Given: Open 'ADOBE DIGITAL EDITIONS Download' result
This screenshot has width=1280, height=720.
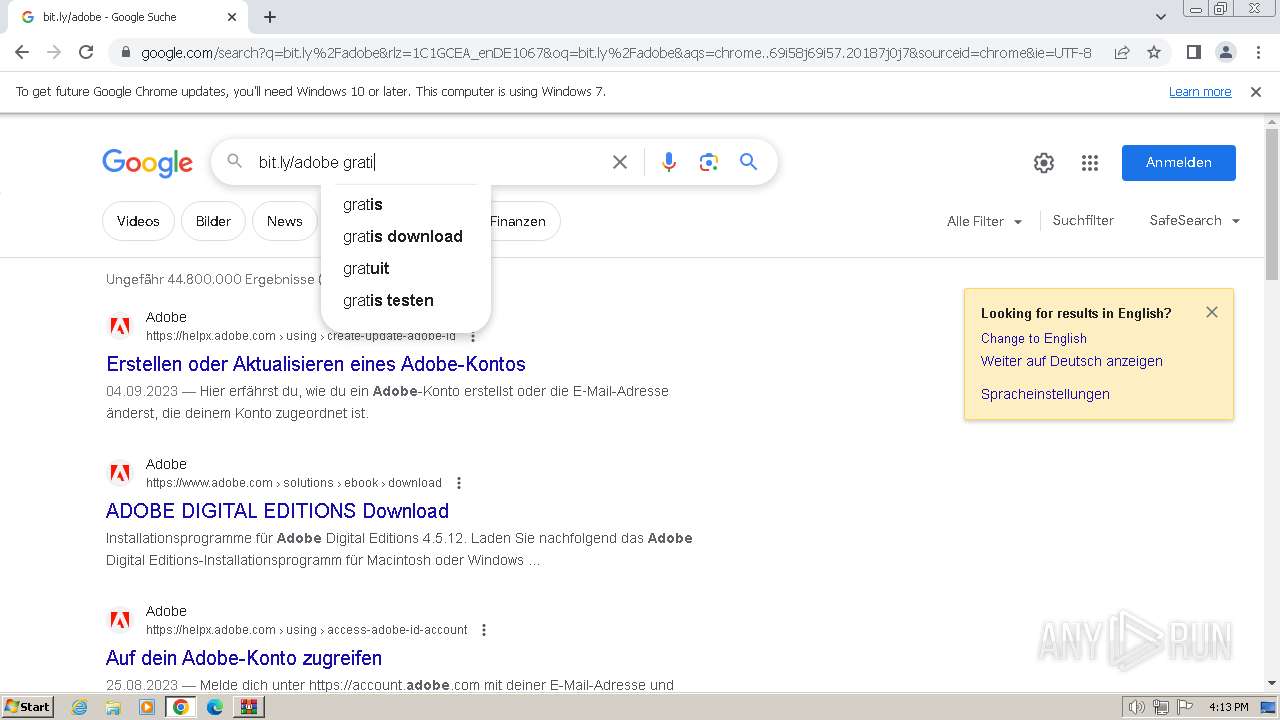Looking at the screenshot, I should click(x=277, y=511).
